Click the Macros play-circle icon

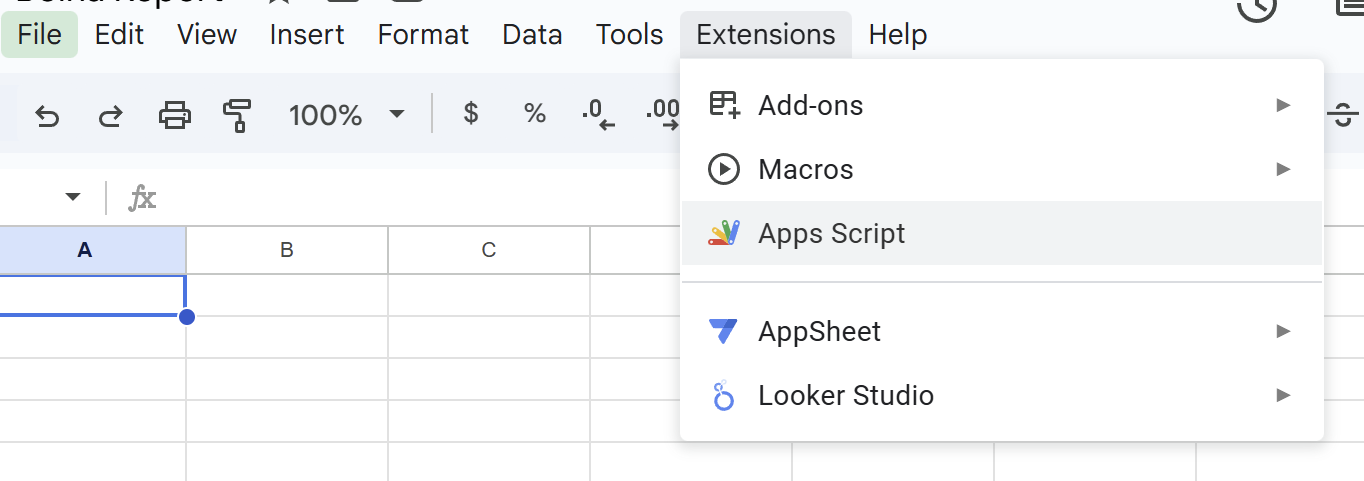click(724, 169)
